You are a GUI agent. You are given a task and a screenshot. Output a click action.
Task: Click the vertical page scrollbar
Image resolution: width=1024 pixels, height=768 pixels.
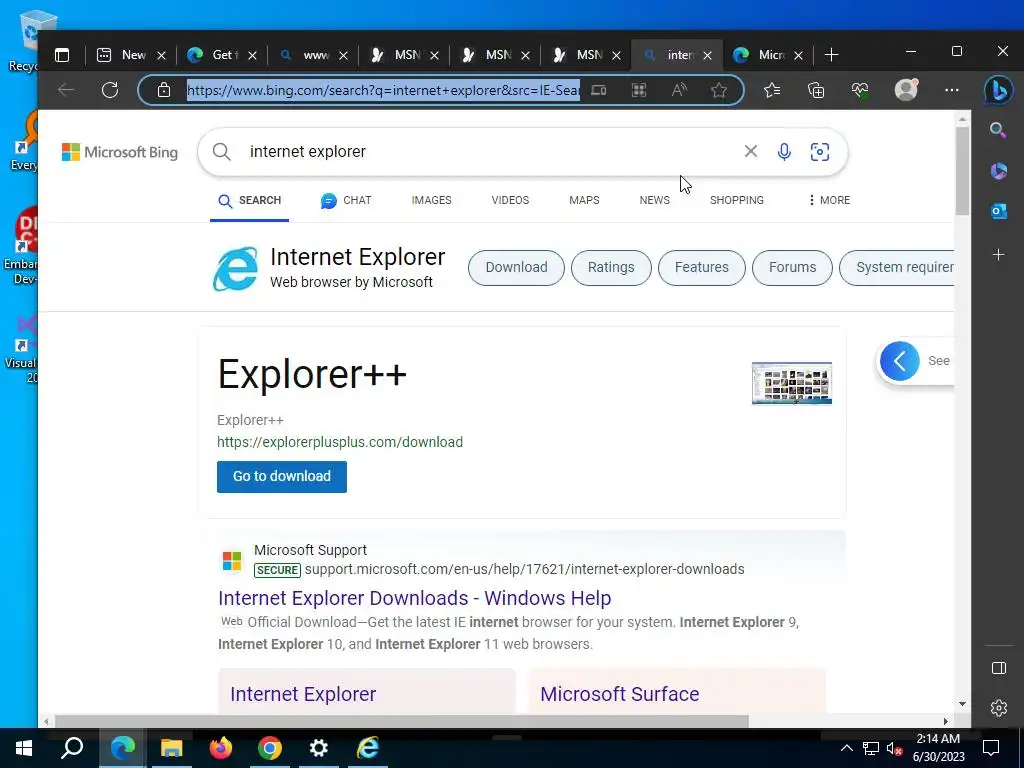962,171
